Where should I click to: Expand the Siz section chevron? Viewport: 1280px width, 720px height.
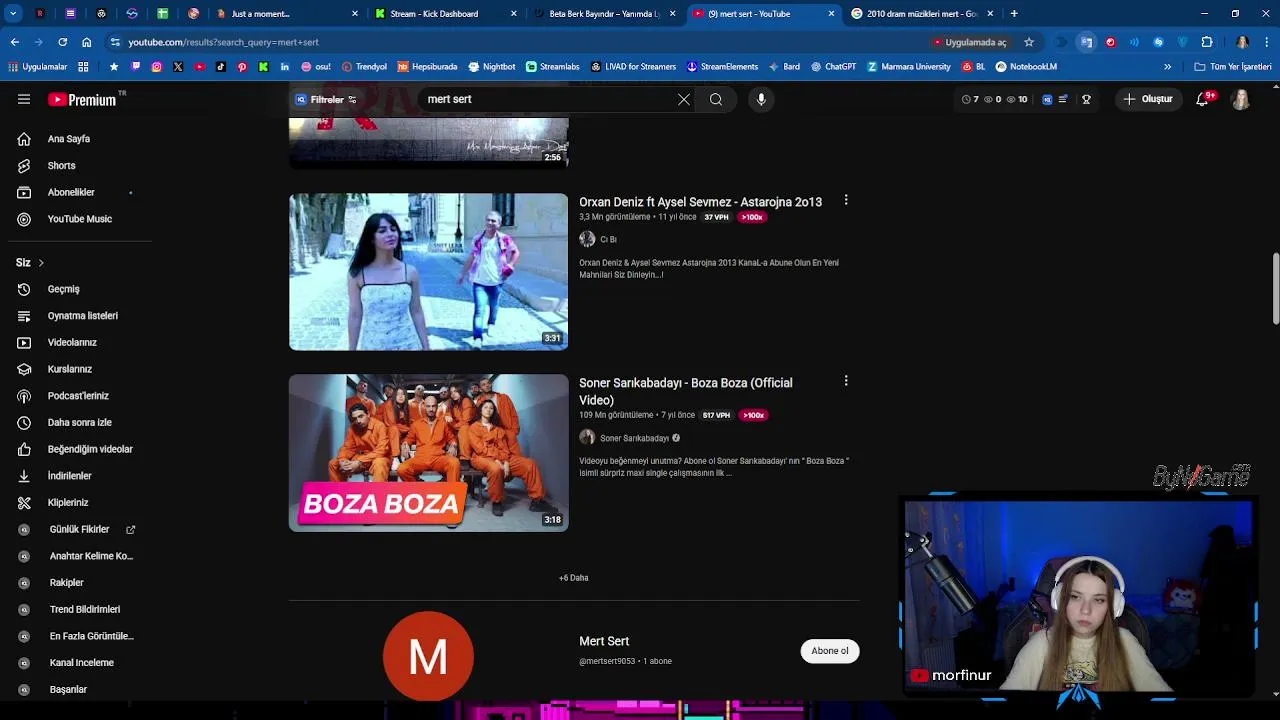click(x=41, y=263)
